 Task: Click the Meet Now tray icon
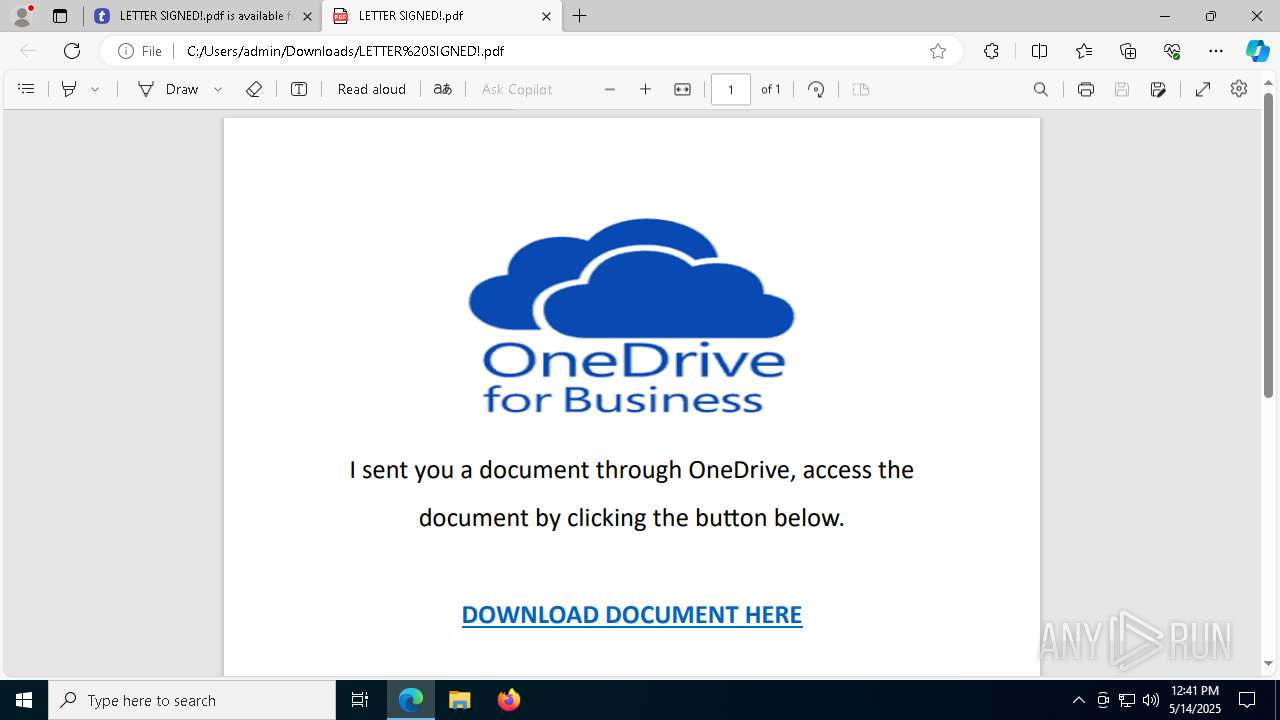tap(1103, 700)
